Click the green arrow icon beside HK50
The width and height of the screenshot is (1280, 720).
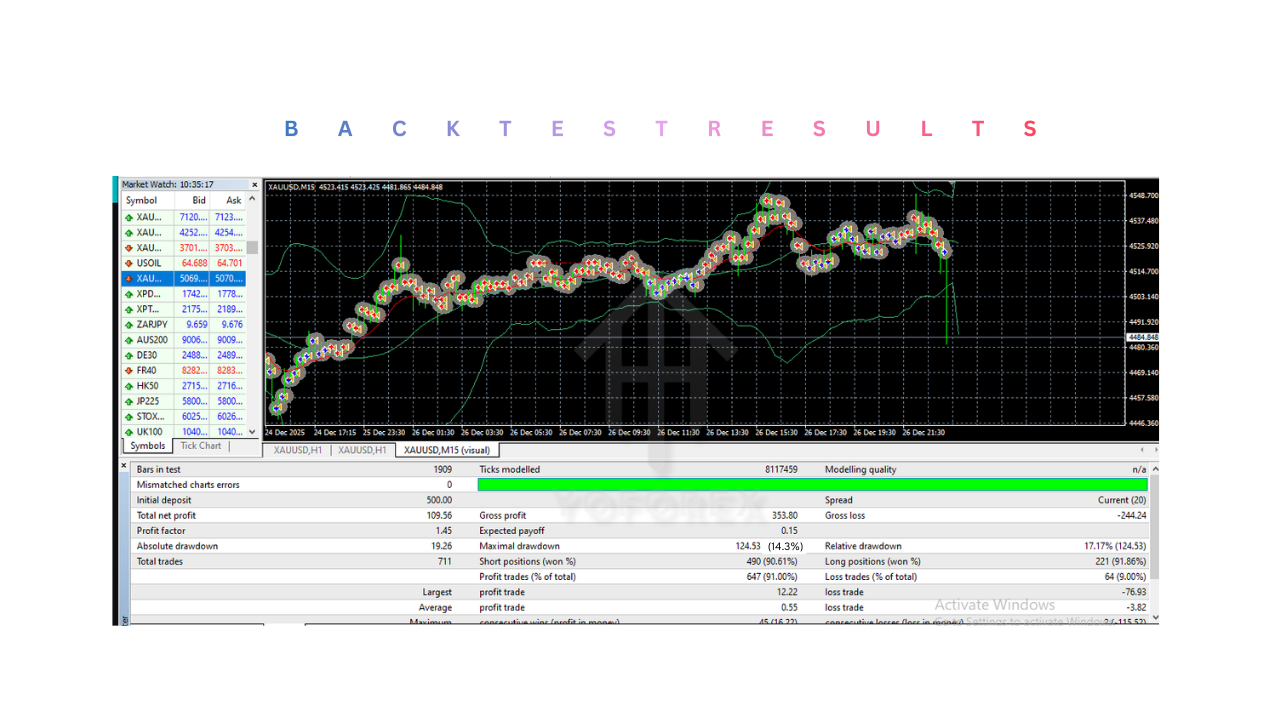coord(129,386)
